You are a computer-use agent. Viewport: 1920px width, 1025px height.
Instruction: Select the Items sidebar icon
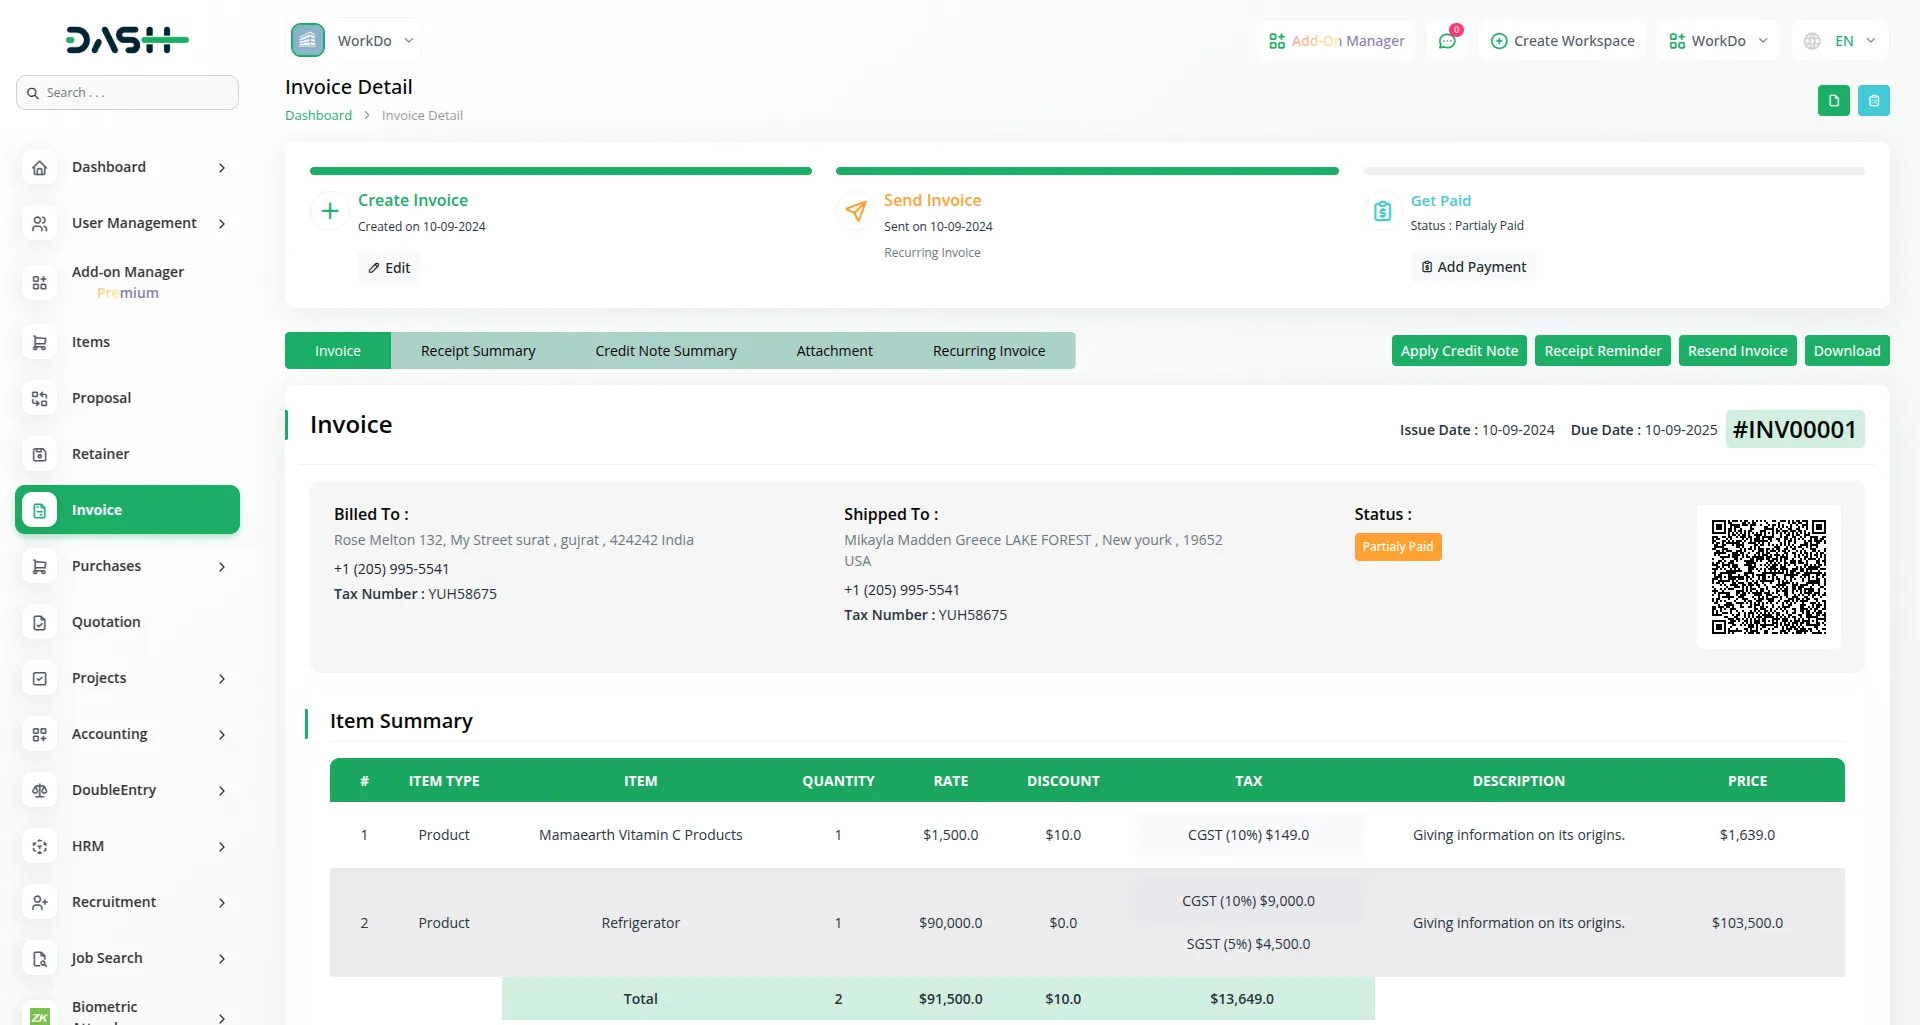[39, 342]
